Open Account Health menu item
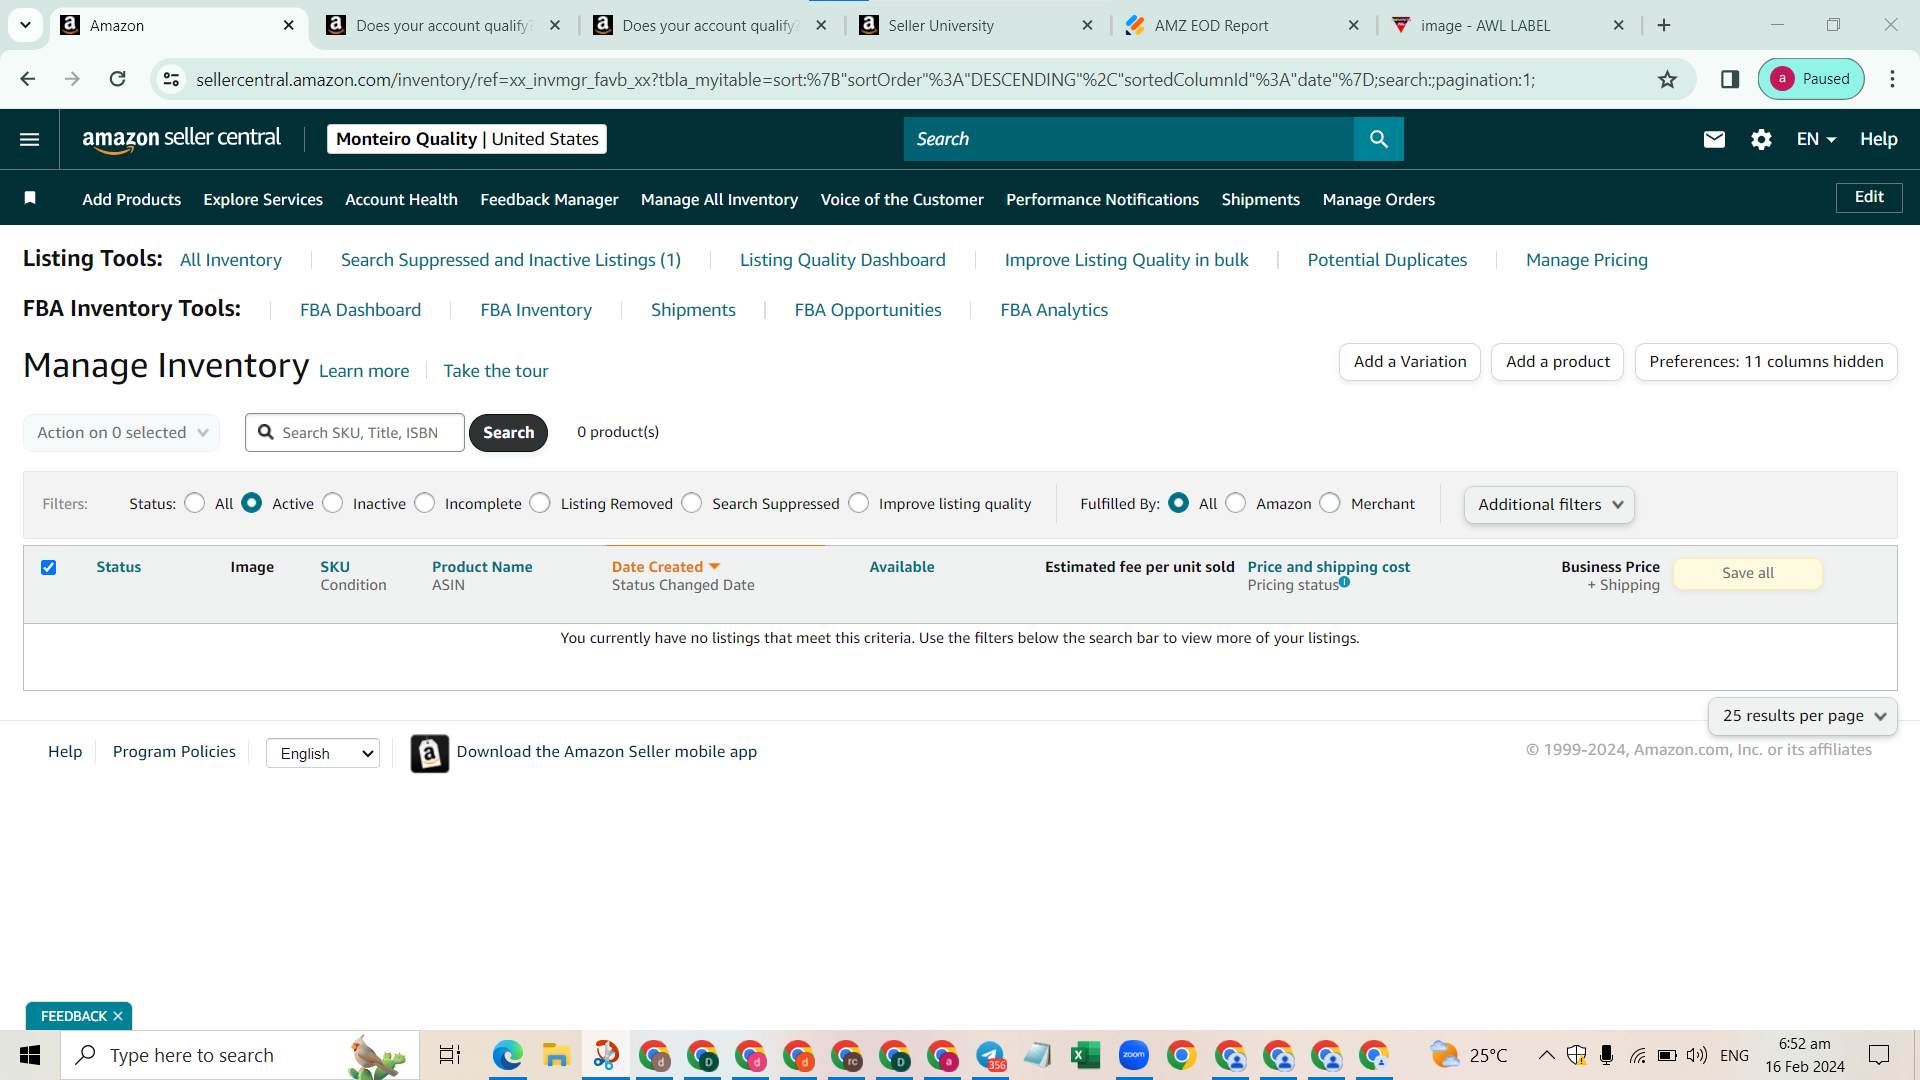This screenshot has height=1080, width=1920. click(401, 199)
